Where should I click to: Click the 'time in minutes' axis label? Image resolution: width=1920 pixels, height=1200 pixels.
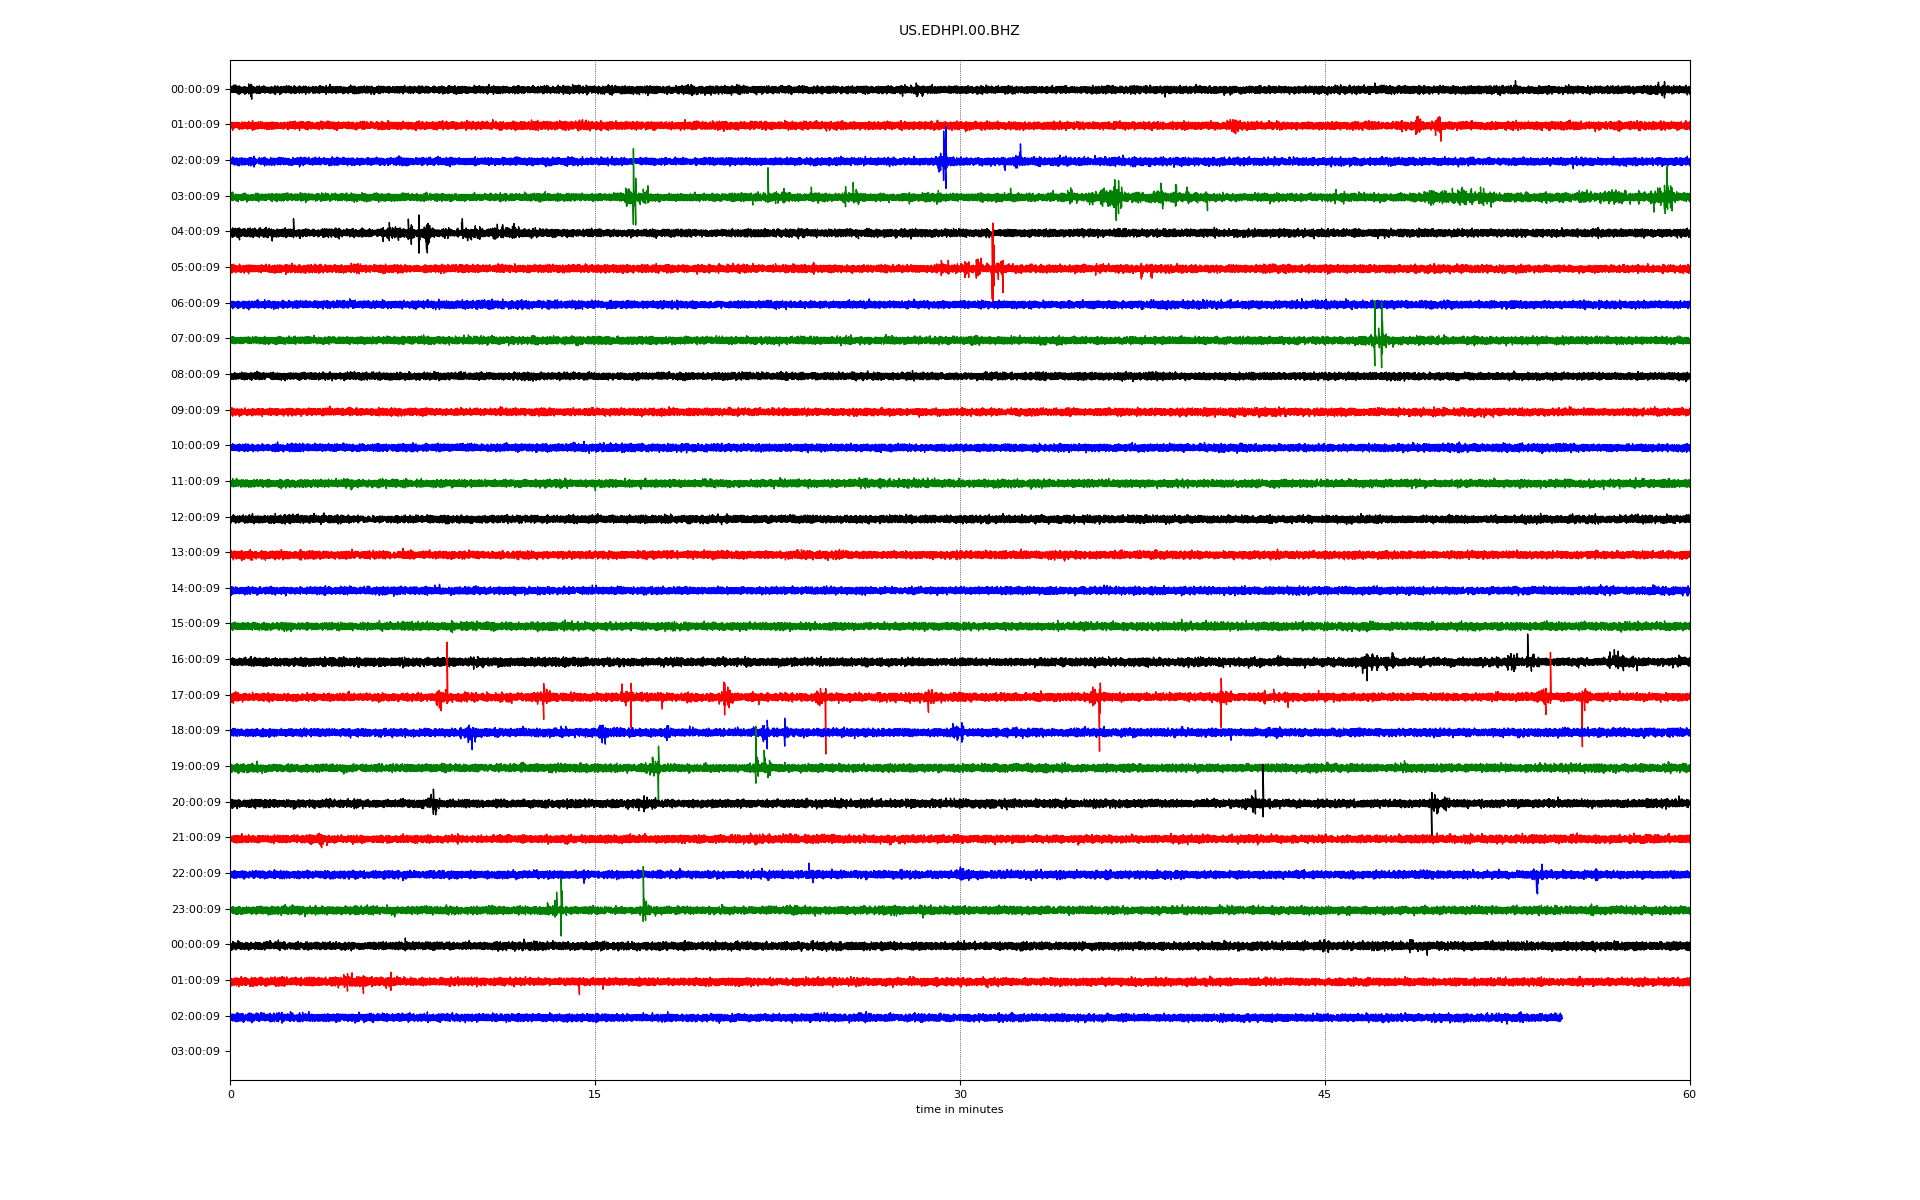coord(958,1109)
